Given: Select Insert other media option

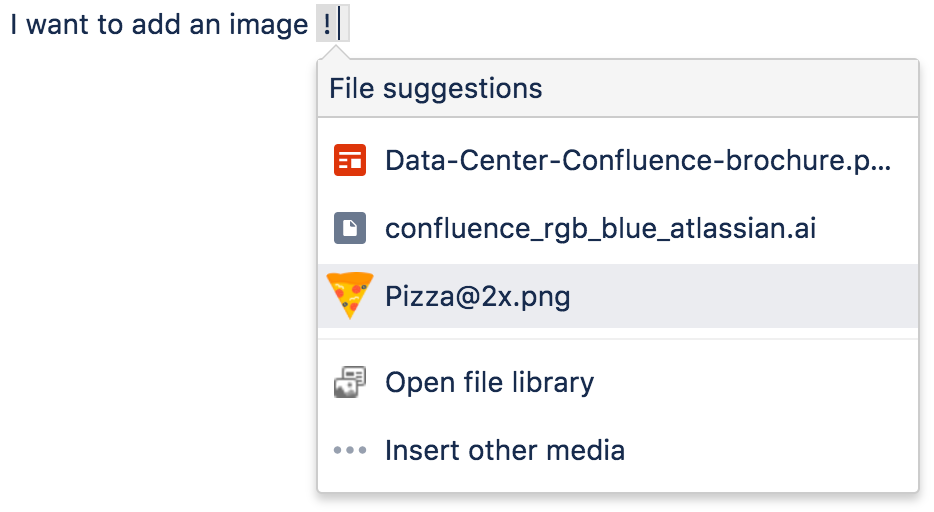Looking at the screenshot, I should coord(618,450).
